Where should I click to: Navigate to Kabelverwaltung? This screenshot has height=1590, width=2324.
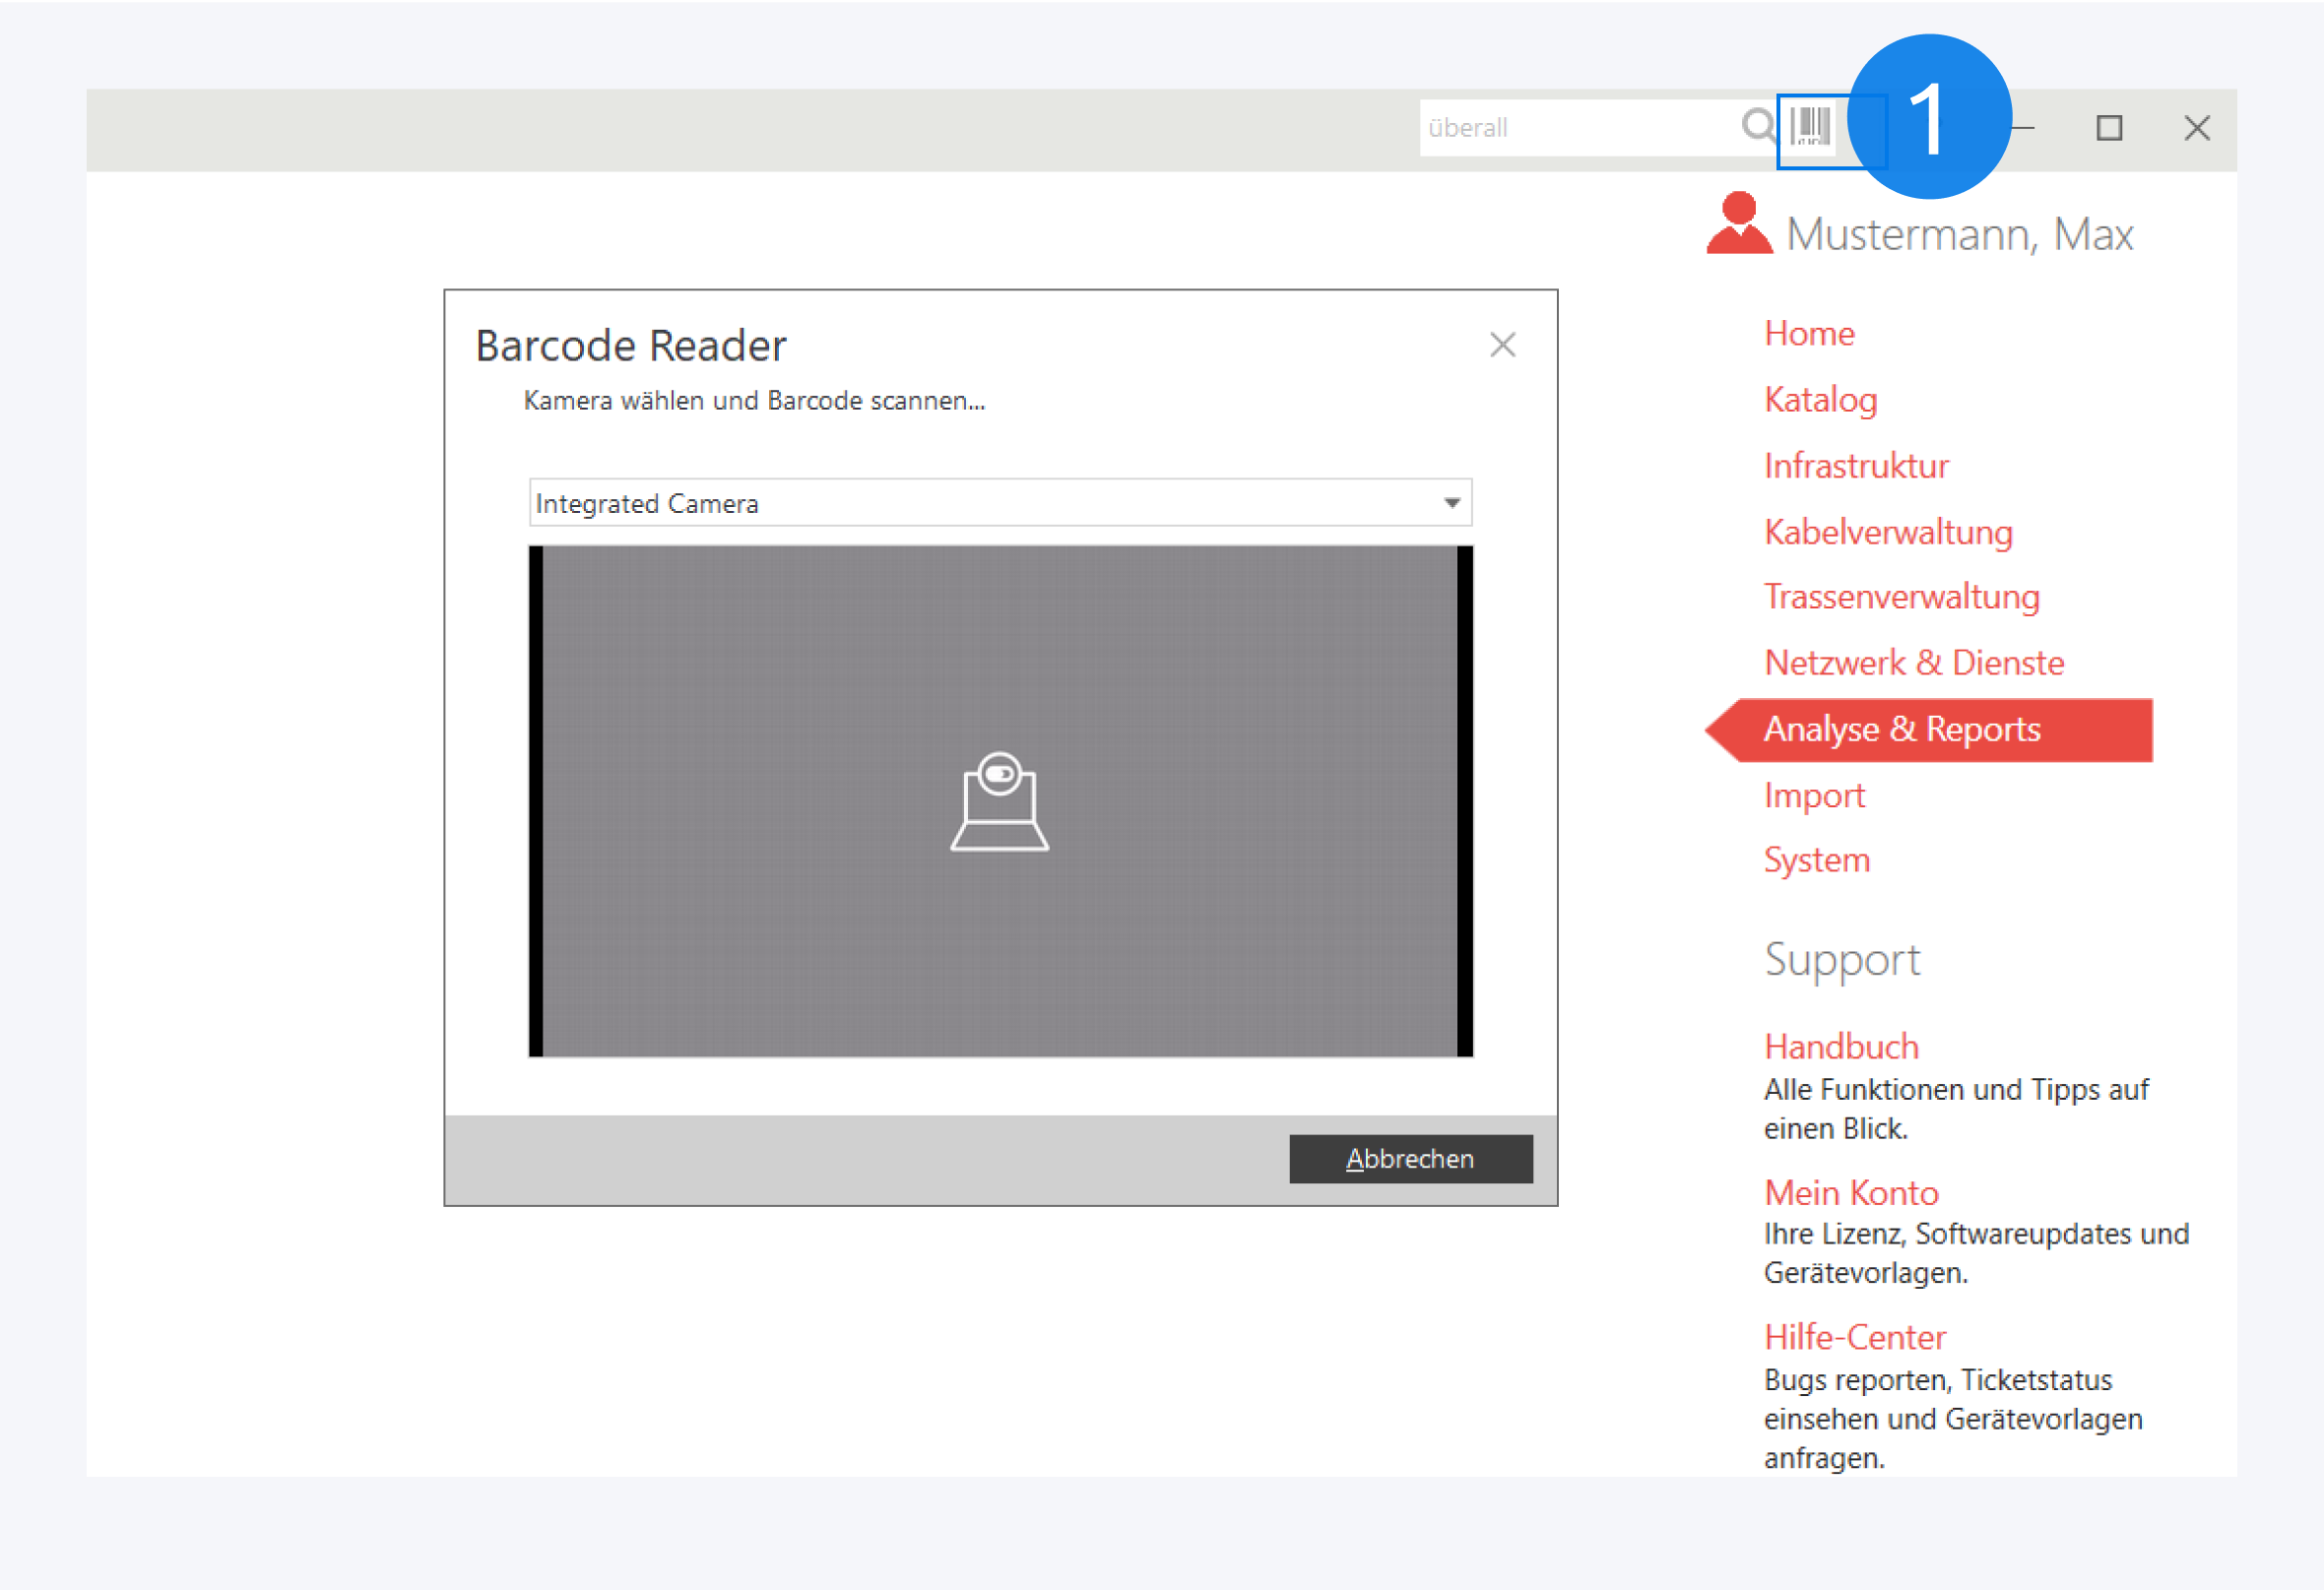pos(1887,532)
